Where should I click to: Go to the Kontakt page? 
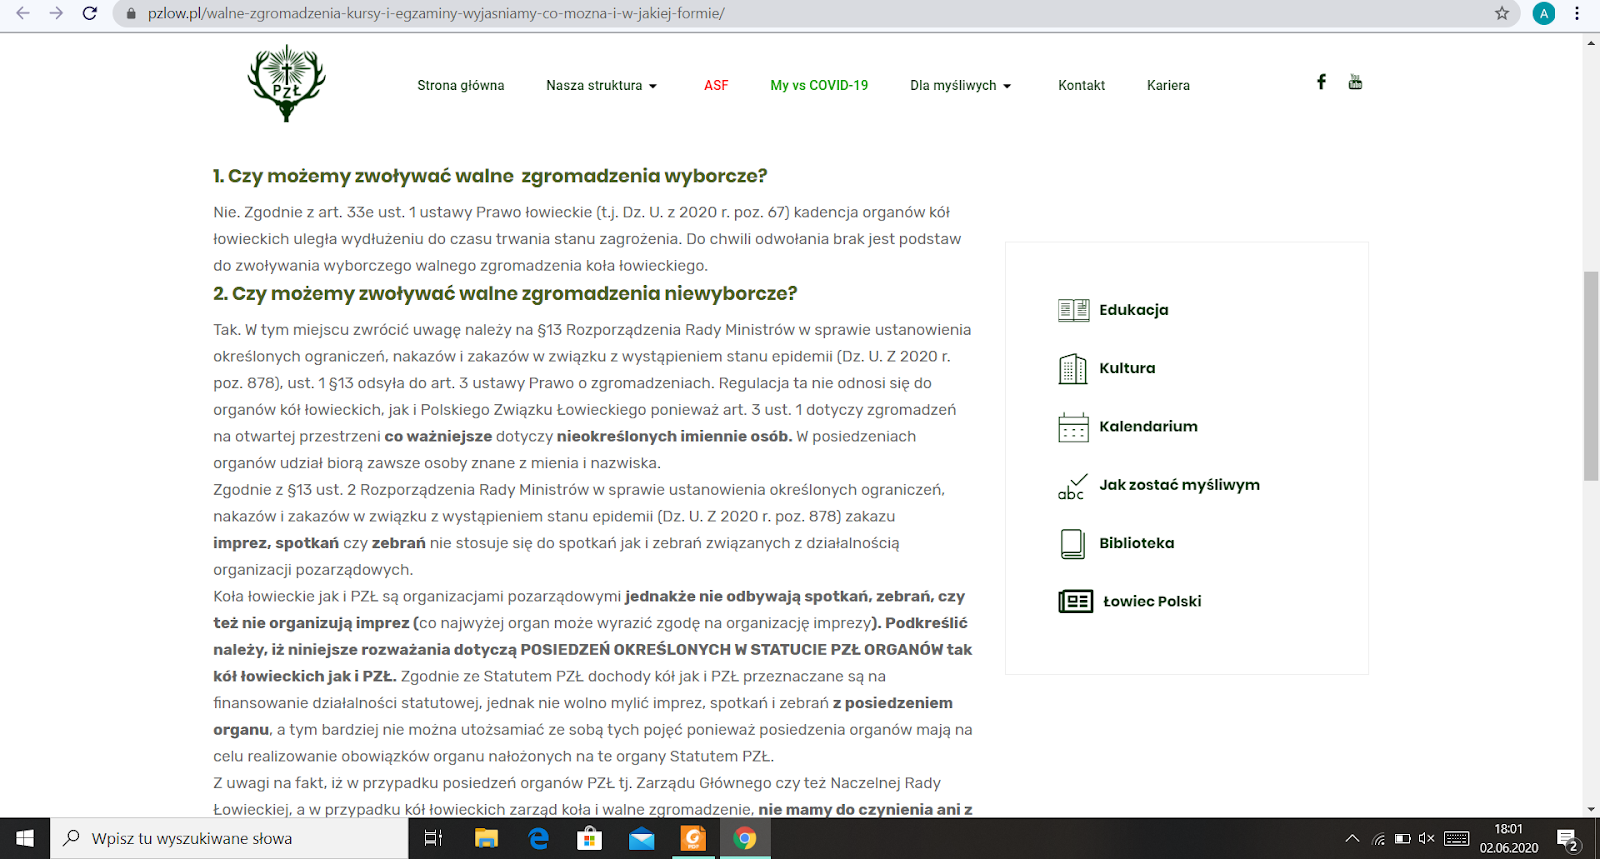[x=1082, y=86]
